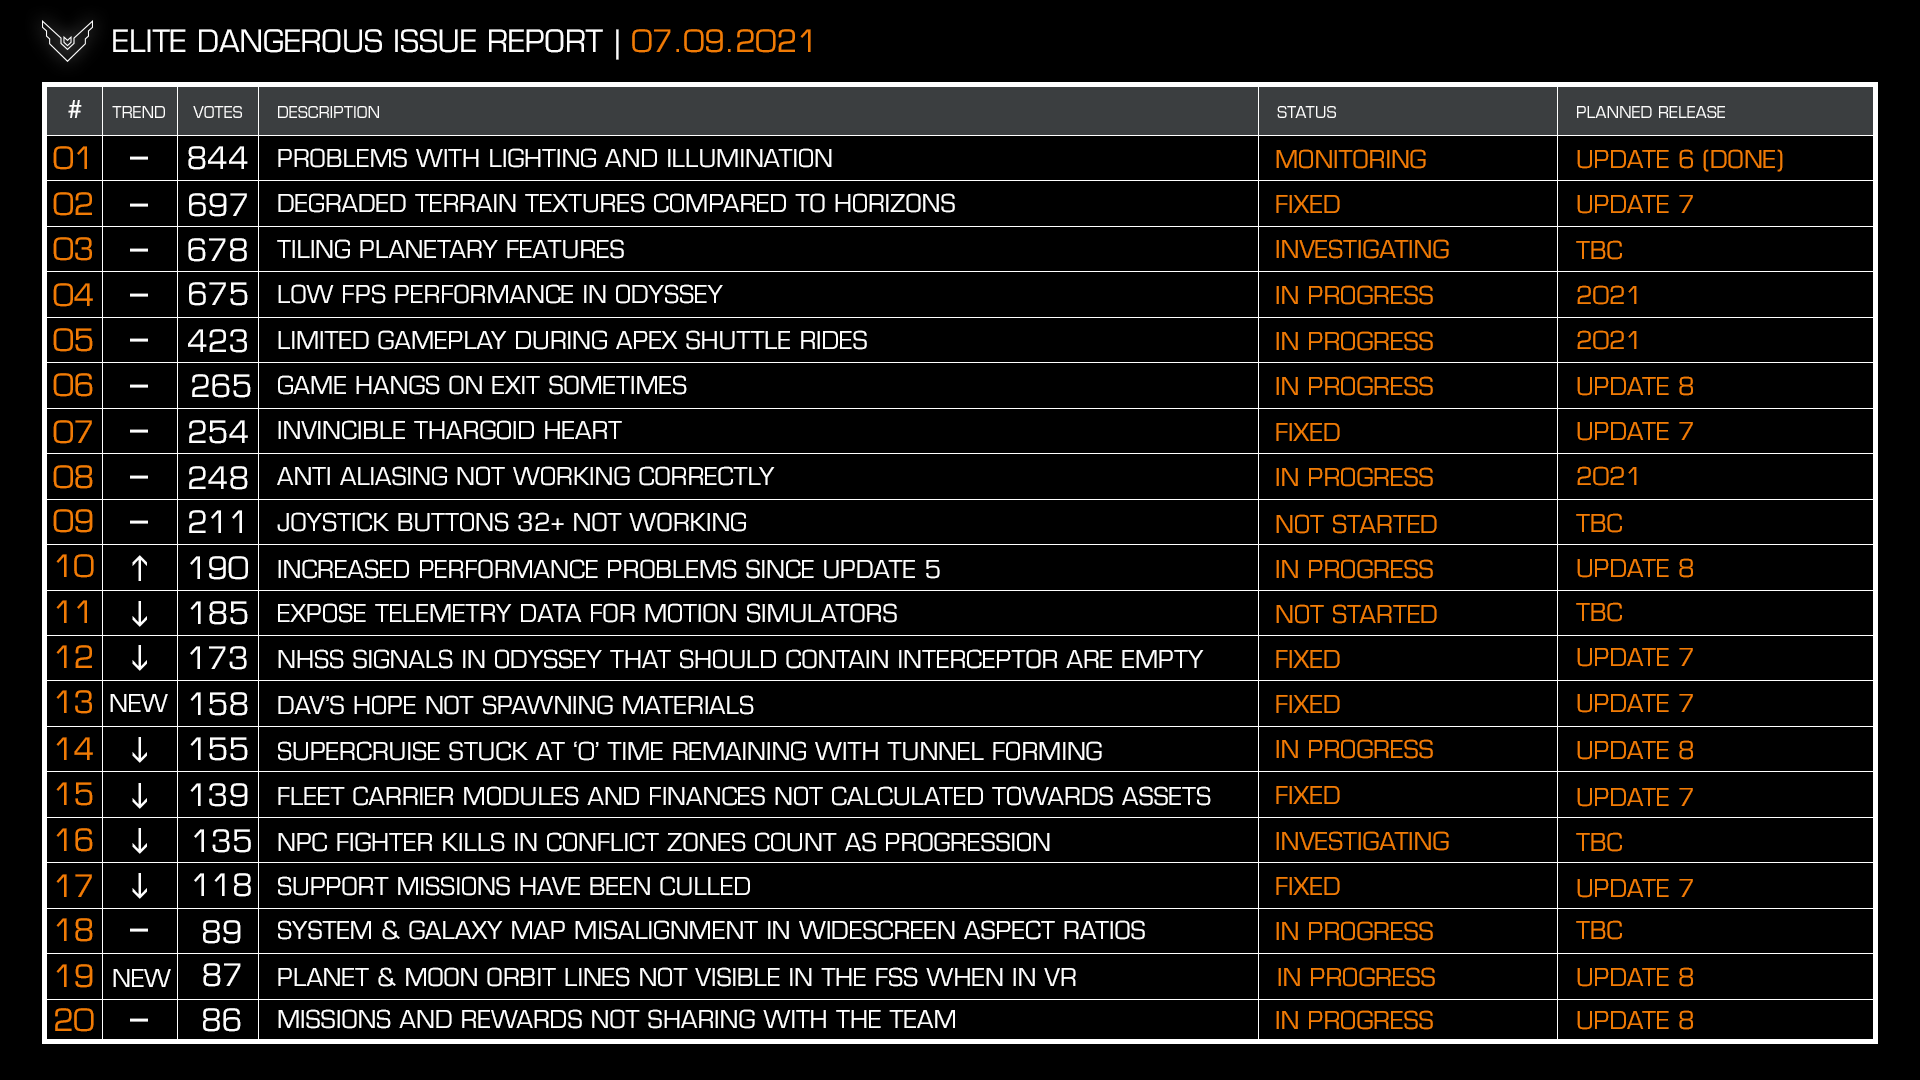The height and width of the screenshot is (1080, 1920).
Task: Click the down arrow trend in row 12
Action: (x=139, y=659)
